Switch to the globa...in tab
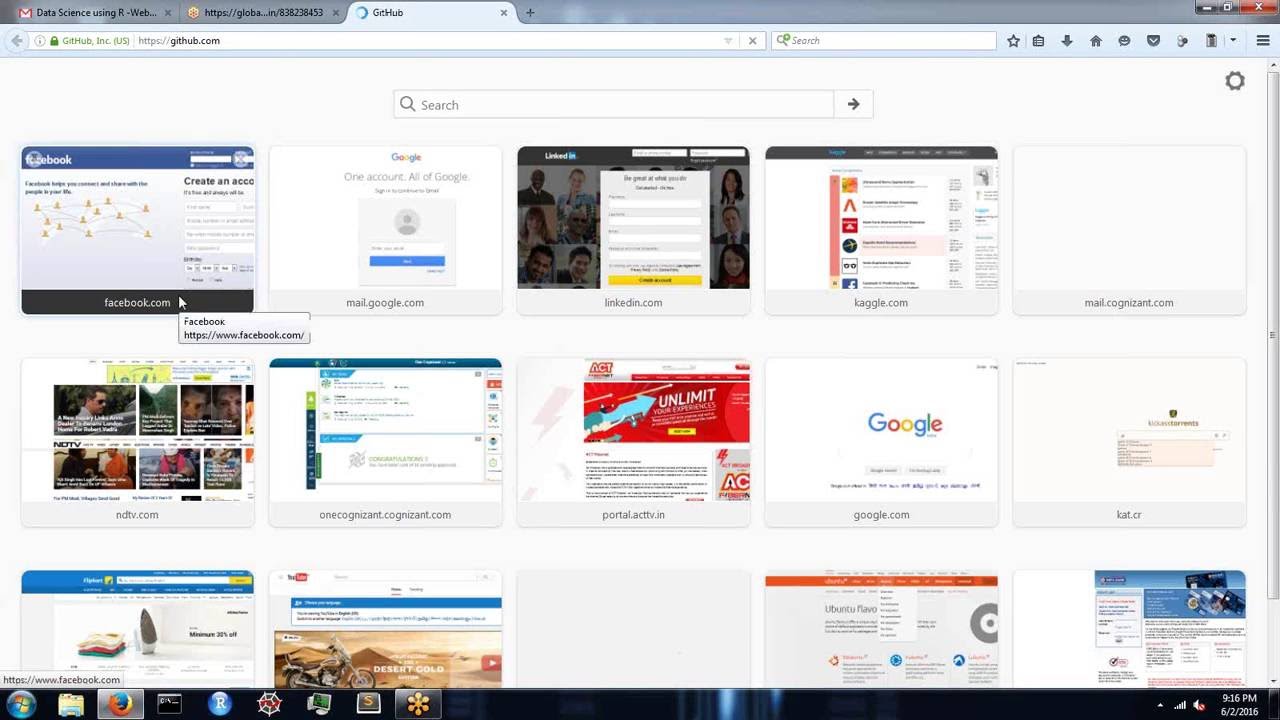The height and width of the screenshot is (720, 1280). tap(263, 13)
